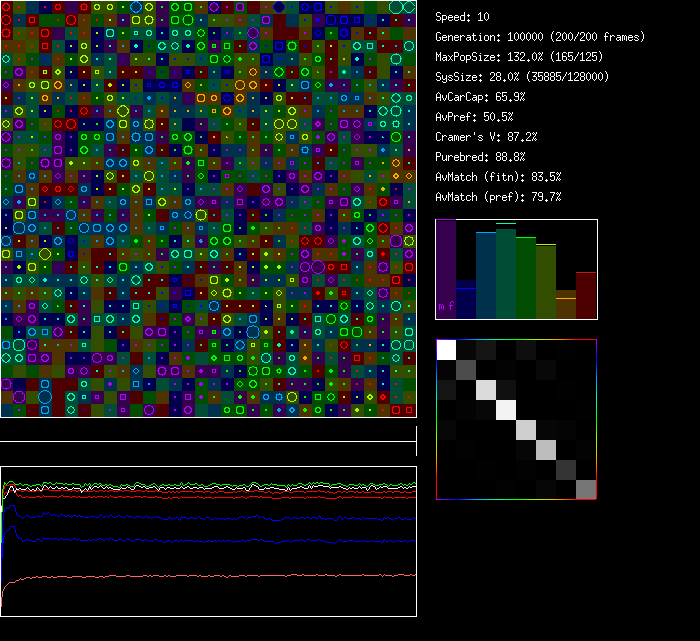The width and height of the screenshot is (700, 641).
Task: Click the Speed: 10 readout
Action: click(462, 17)
